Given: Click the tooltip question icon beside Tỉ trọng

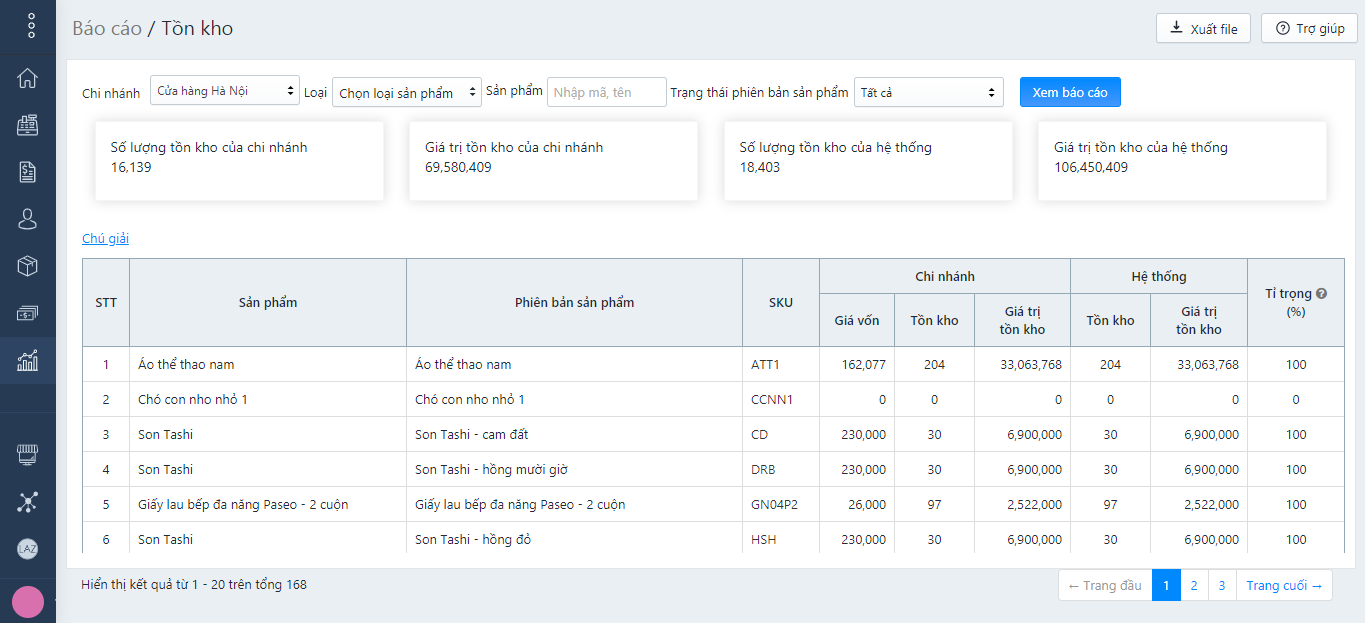Looking at the screenshot, I should tap(1321, 294).
